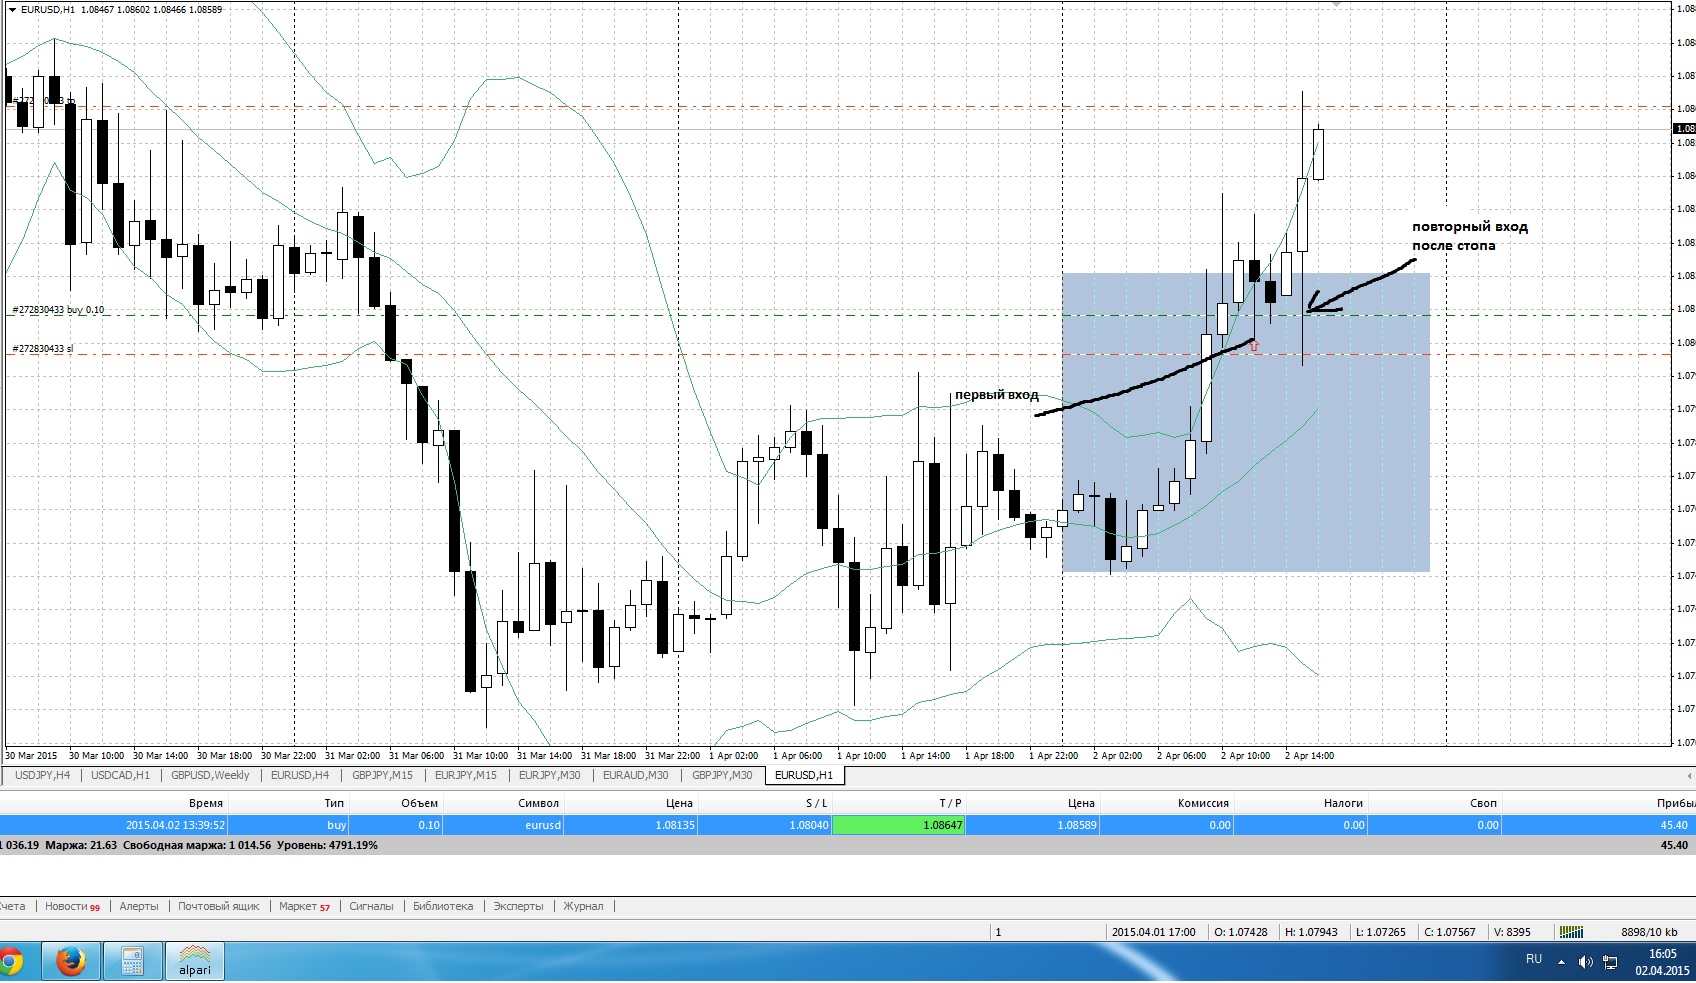The height and width of the screenshot is (983, 1696).
Task: Click the eurusd symbol cell
Action: coord(542,825)
